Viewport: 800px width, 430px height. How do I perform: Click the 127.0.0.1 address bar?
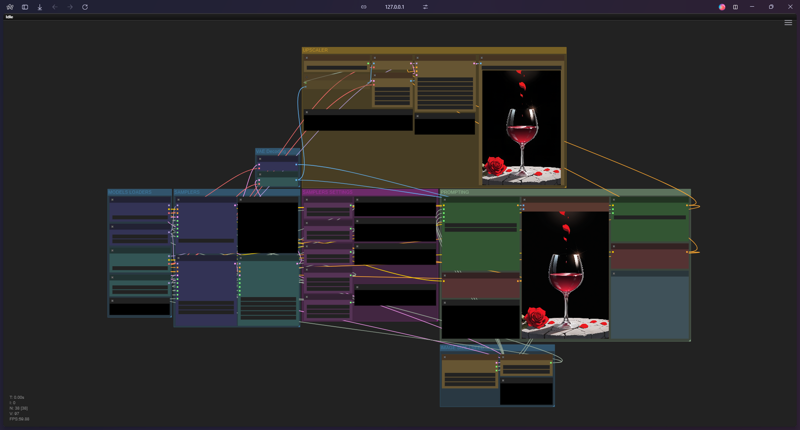point(394,7)
